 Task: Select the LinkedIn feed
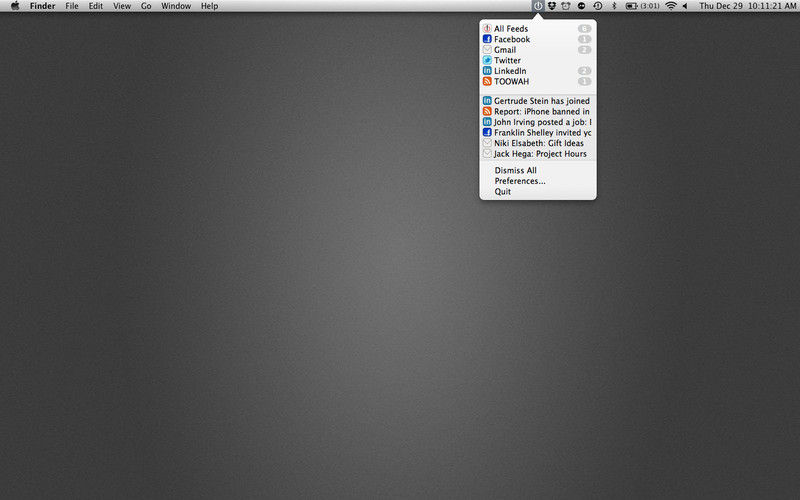coord(538,71)
